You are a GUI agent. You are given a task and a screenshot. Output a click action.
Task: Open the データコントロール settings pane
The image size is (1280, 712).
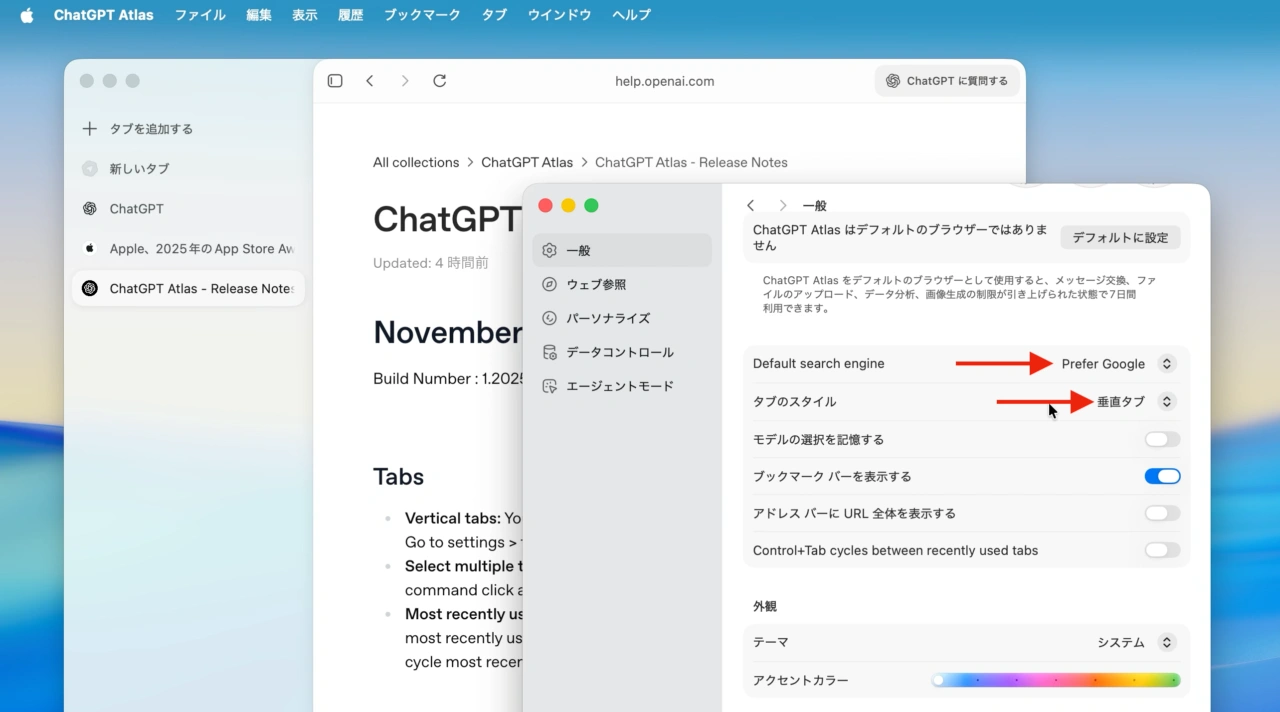click(x=618, y=352)
